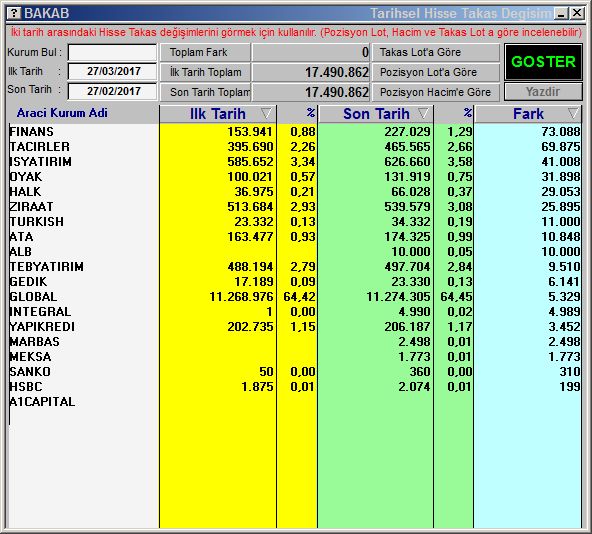The height and width of the screenshot is (534, 592).
Task: Select the FINANS row
Action: tap(295, 131)
